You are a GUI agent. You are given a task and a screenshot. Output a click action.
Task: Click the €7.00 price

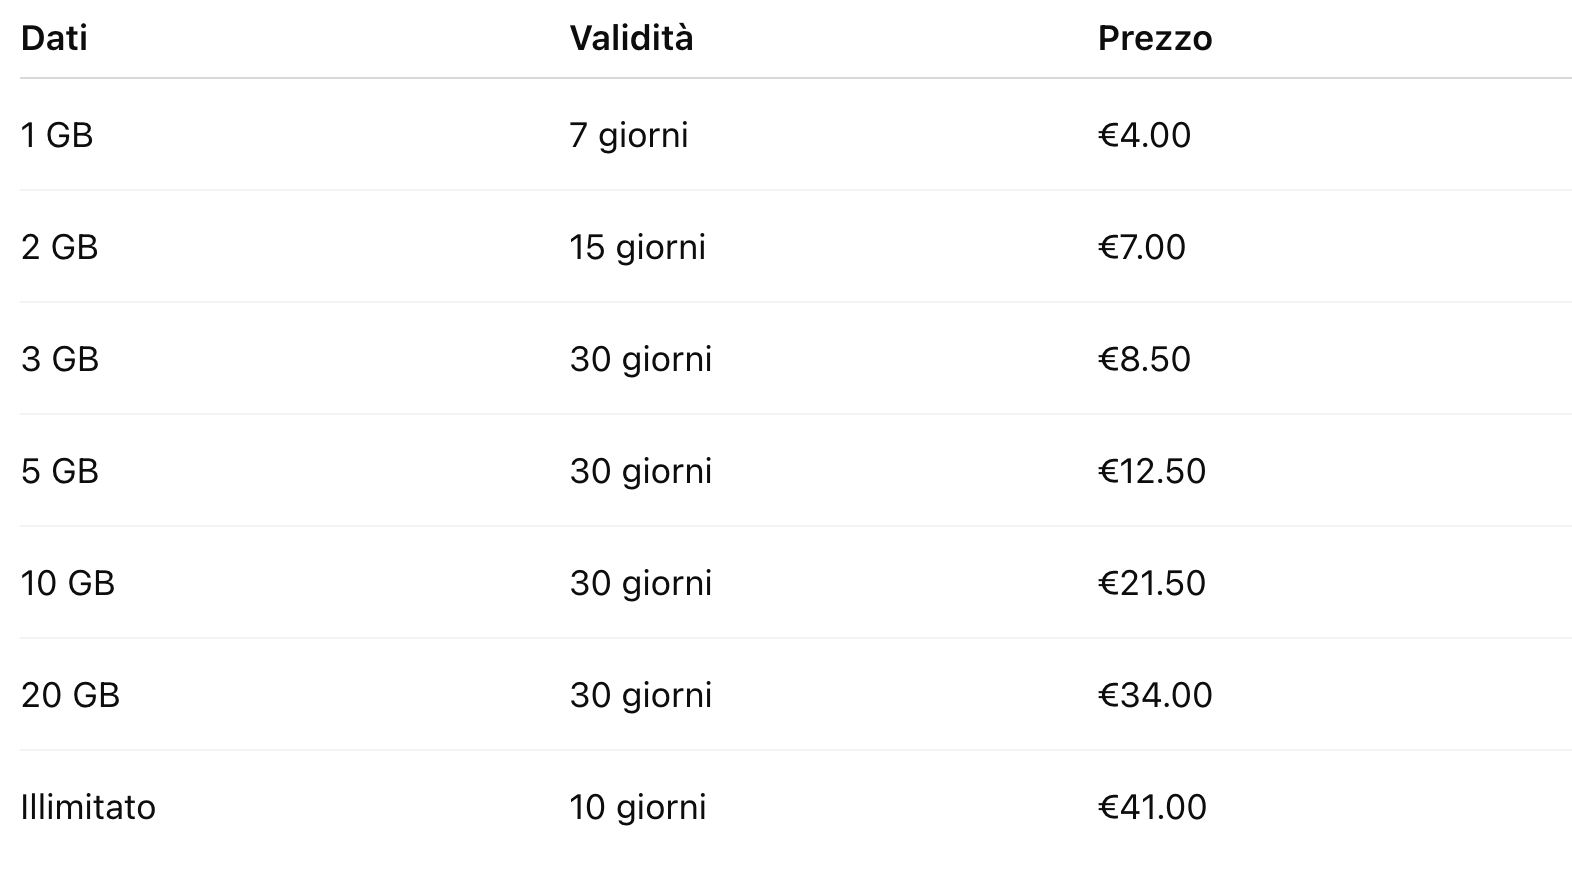click(1141, 247)
